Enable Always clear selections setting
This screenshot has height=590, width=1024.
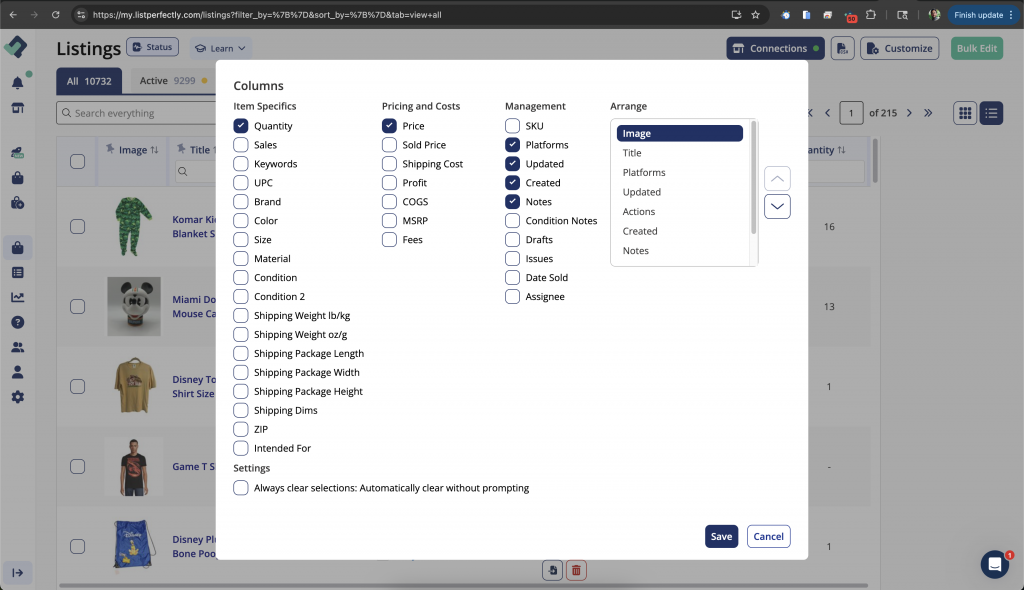(240, 488)
